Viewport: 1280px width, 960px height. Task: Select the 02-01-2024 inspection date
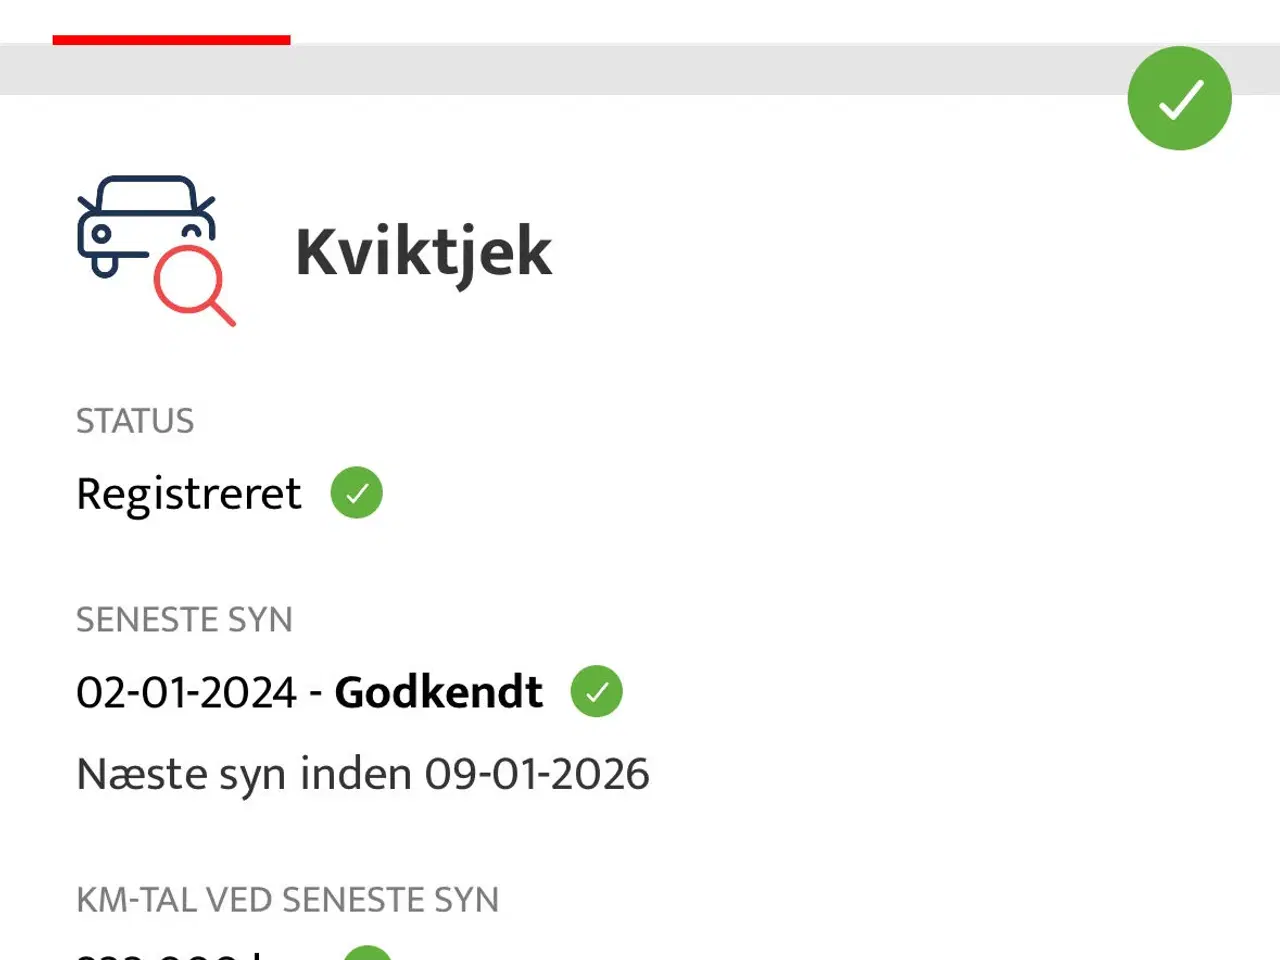tap(187, 692)
